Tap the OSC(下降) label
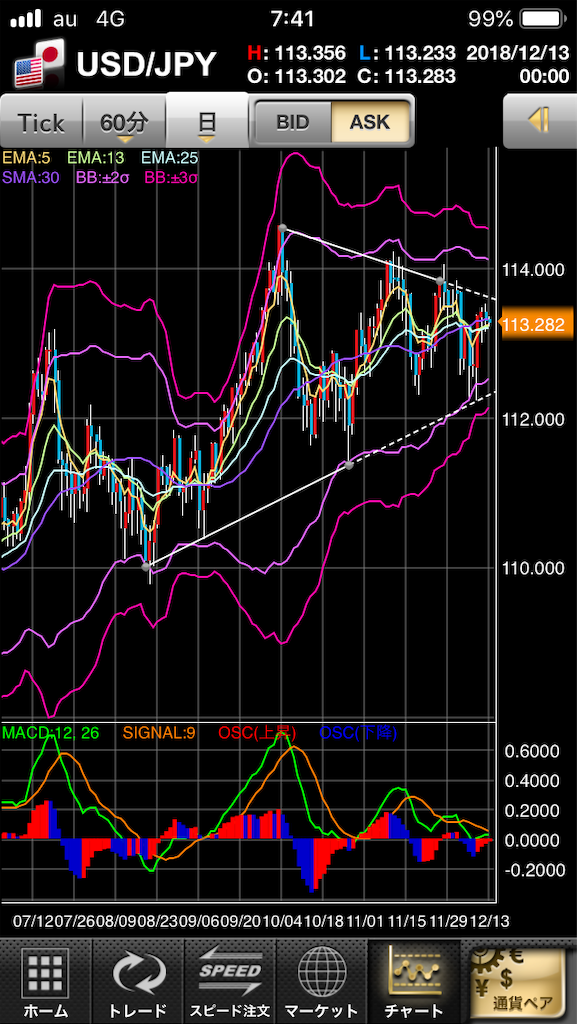The height and width of the screenshot is (1024, 577). tap(358, 733)
